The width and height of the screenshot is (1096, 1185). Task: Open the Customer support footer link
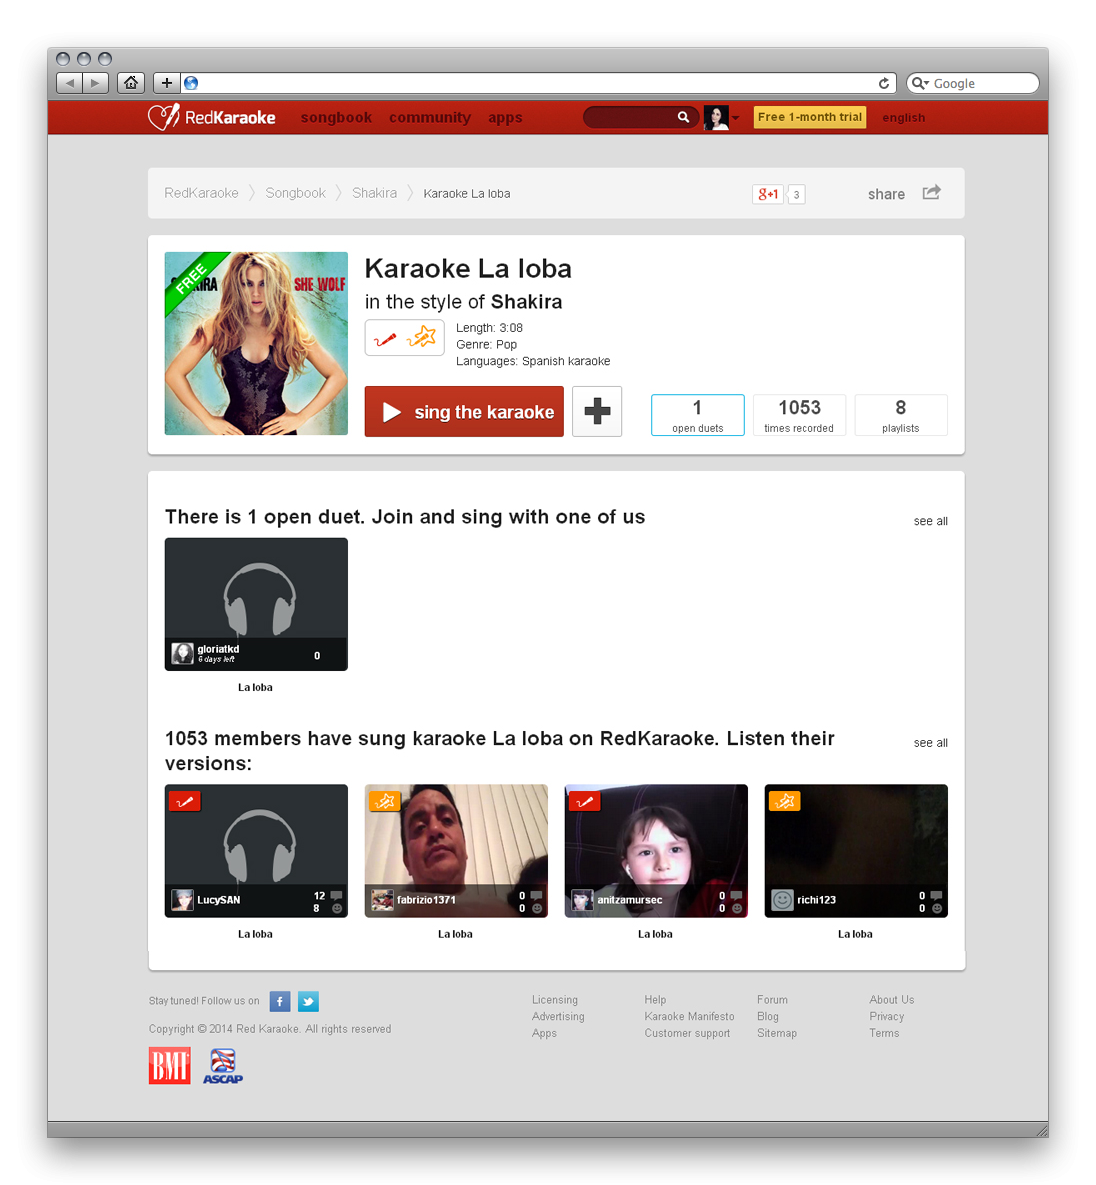click(687, 1033)
